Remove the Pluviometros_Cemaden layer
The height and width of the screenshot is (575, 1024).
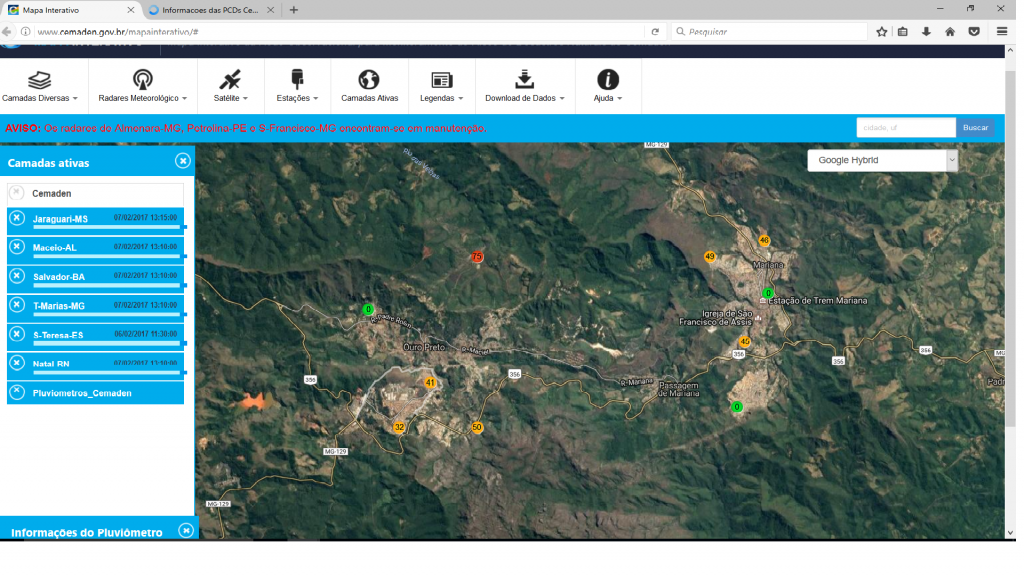coord(18,392)
